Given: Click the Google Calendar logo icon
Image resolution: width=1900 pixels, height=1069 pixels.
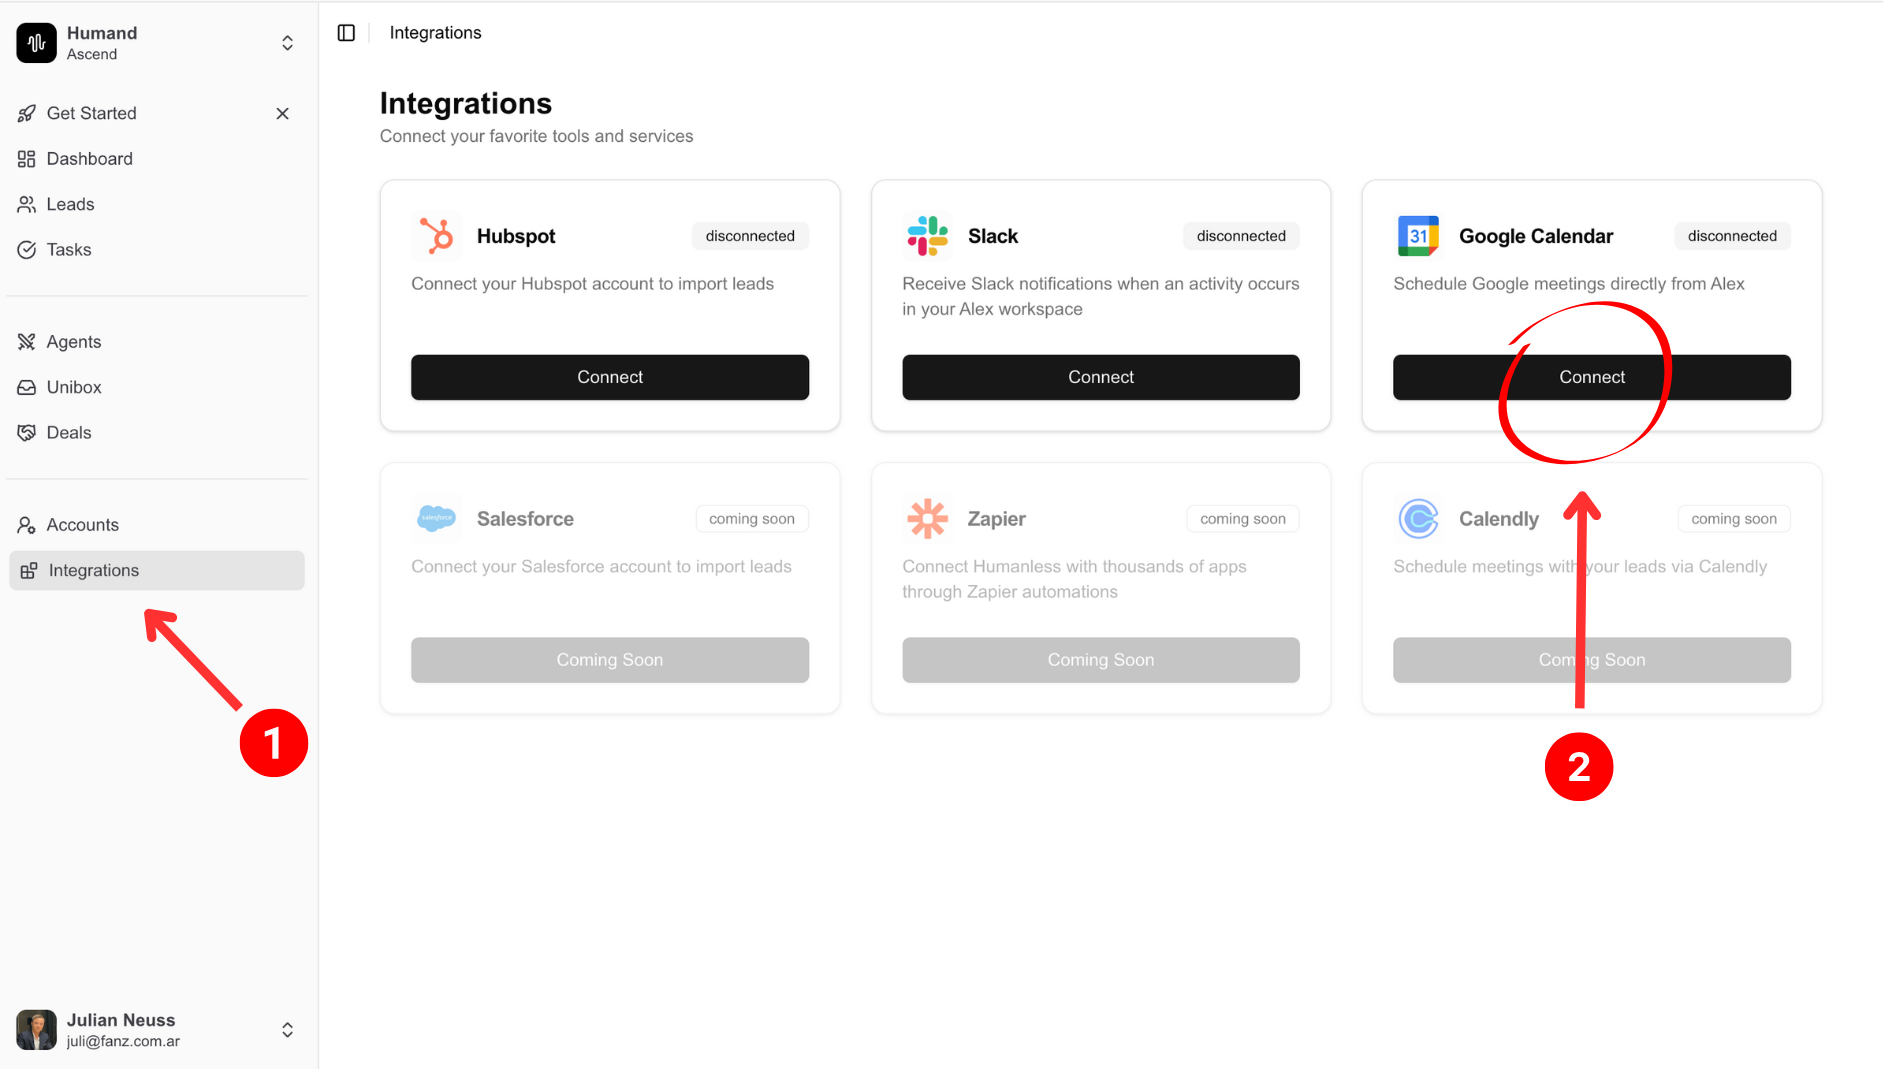Looking at the screenshot, I should pyautogui.click(x=1418, y=236).
